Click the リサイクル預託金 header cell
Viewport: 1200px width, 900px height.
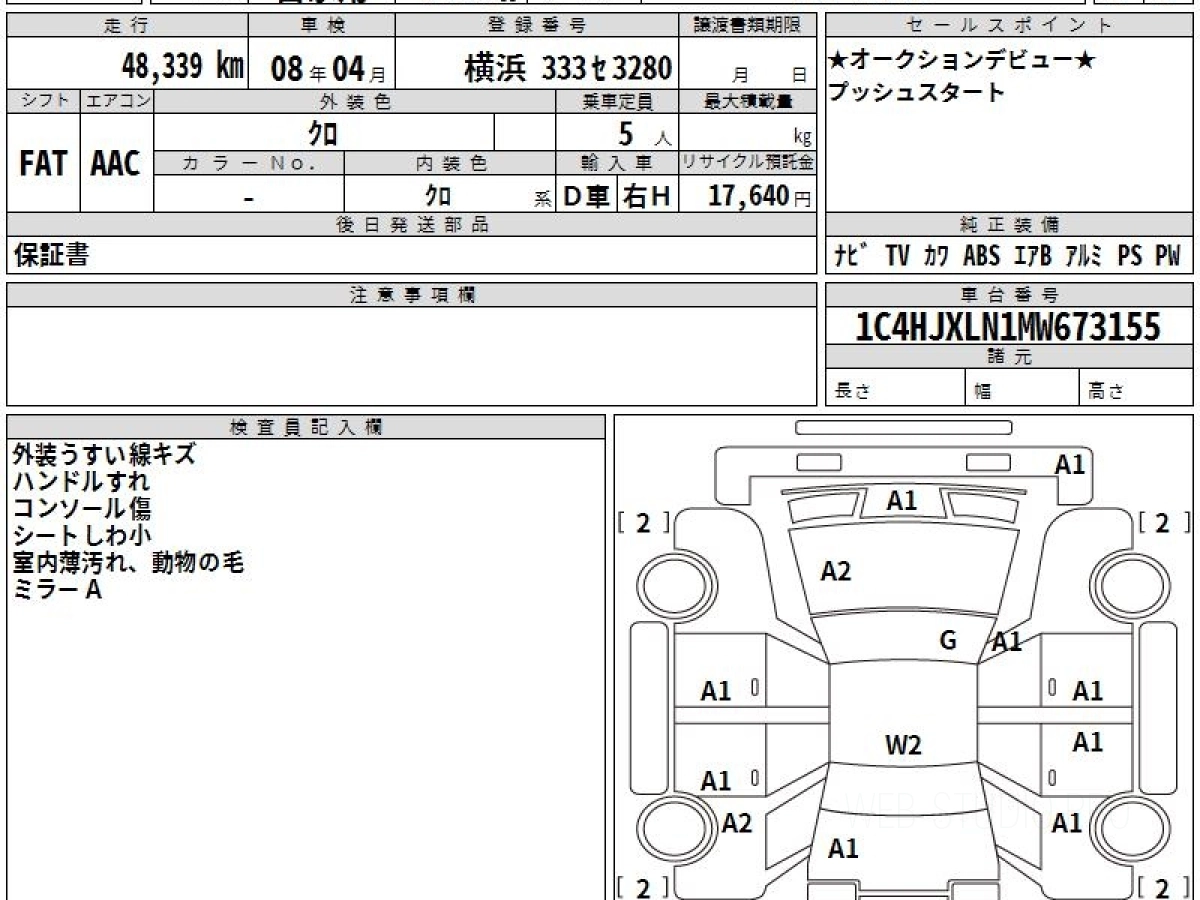pos(748,163)
